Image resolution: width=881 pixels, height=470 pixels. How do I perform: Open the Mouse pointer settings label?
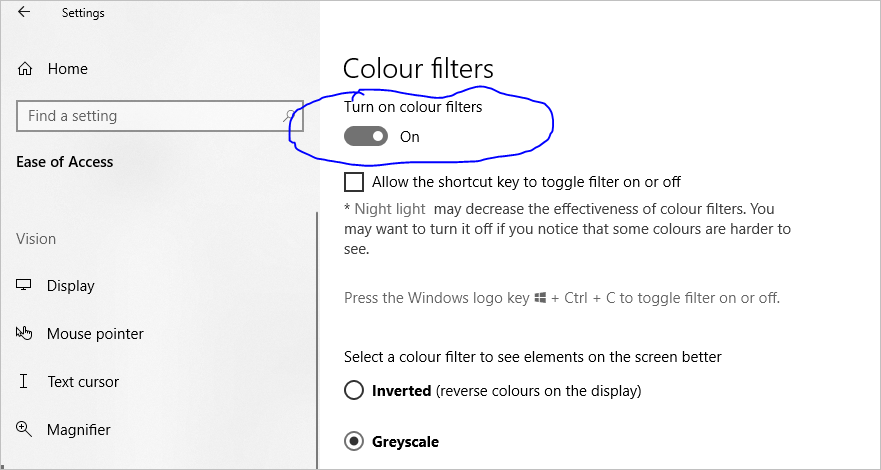point(95,334)
